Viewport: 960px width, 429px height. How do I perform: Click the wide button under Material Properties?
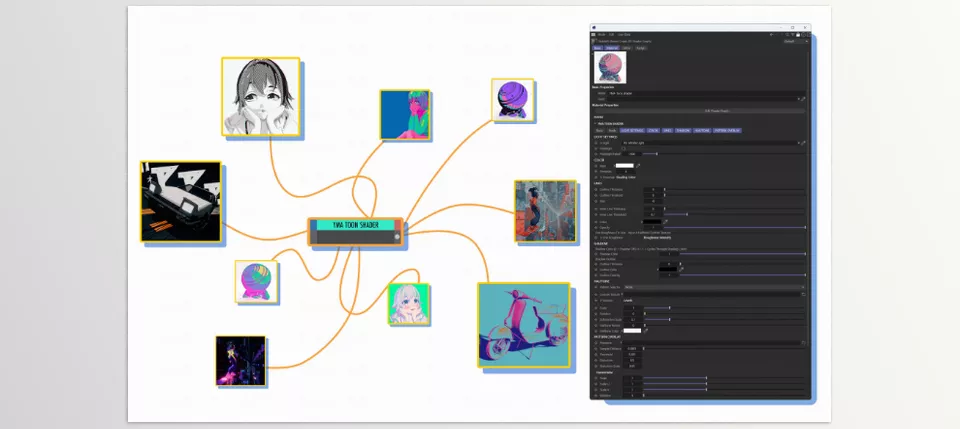point(700,111)
